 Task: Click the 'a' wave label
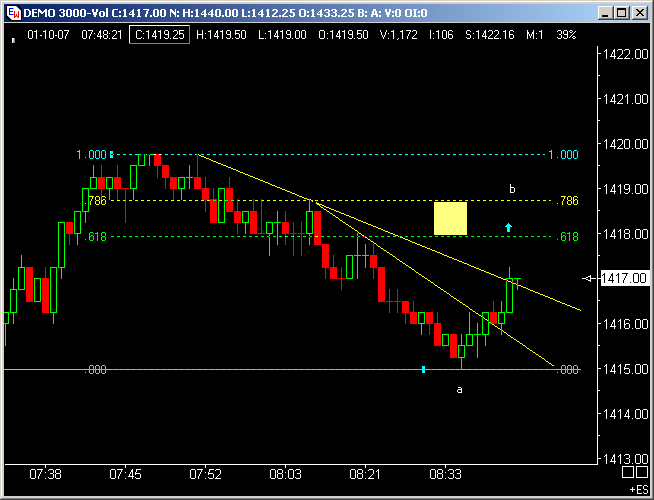pos(459,389)
